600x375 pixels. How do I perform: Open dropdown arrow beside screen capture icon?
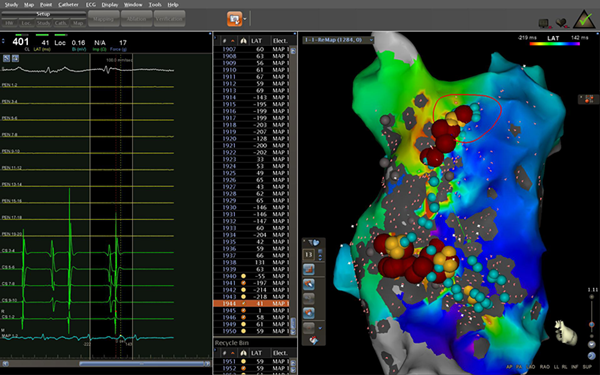[x=245, y=19]
